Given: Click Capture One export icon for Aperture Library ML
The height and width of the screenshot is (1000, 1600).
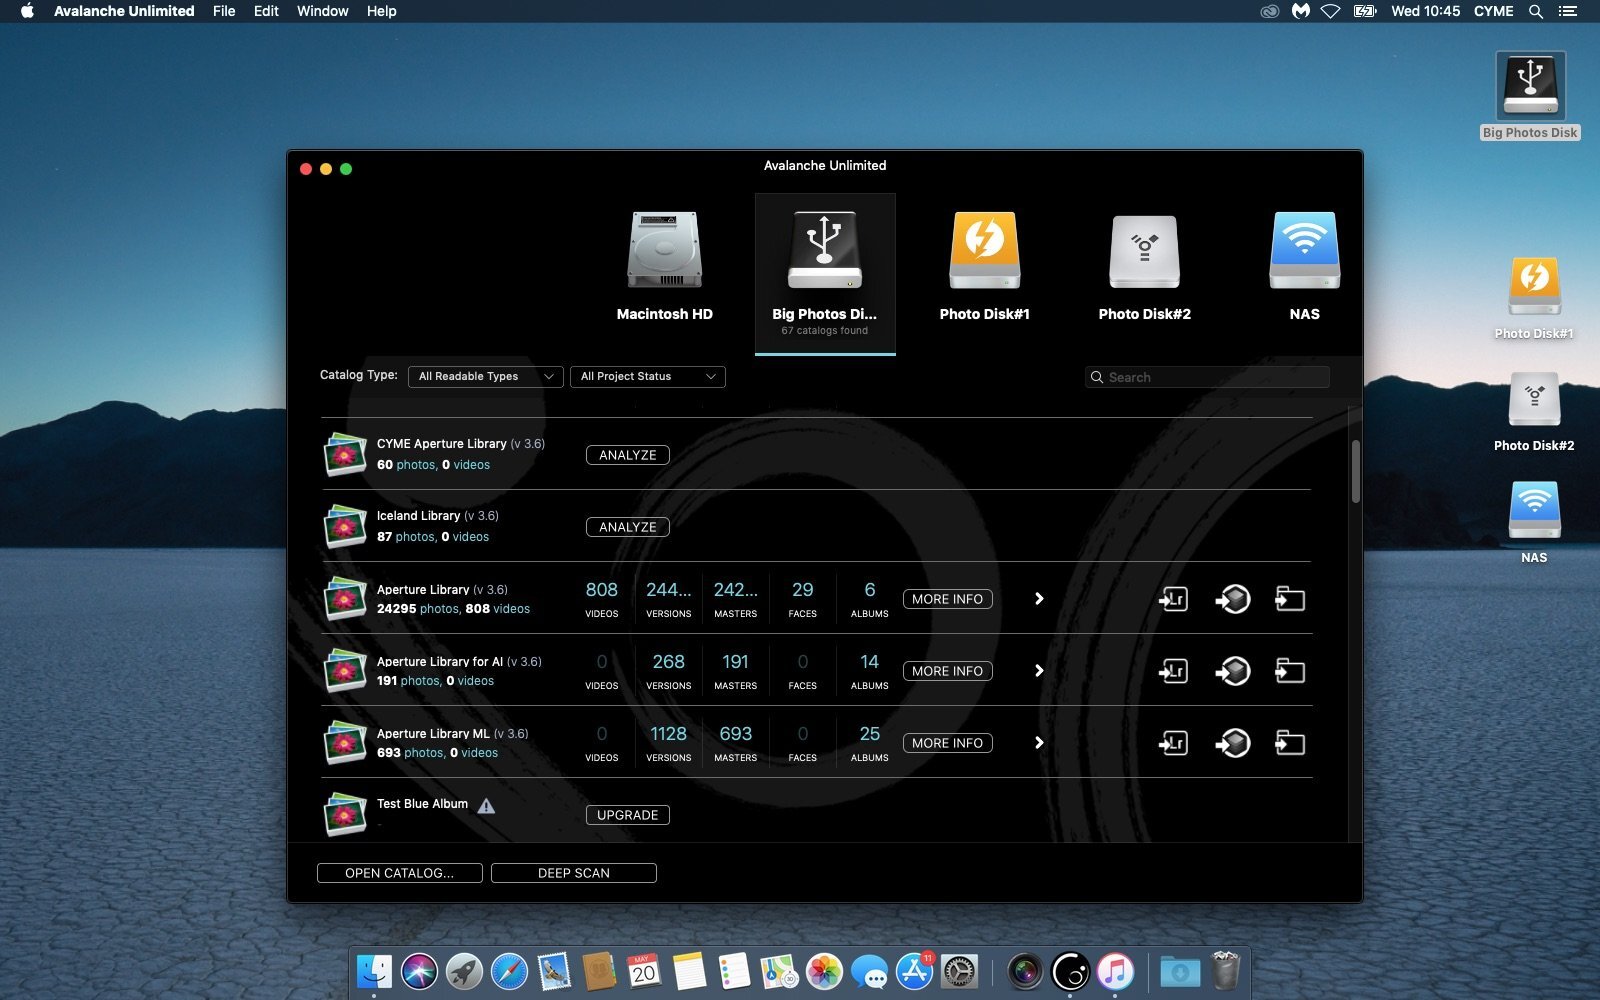Looking at the screenshot, I should point(1233,743).
